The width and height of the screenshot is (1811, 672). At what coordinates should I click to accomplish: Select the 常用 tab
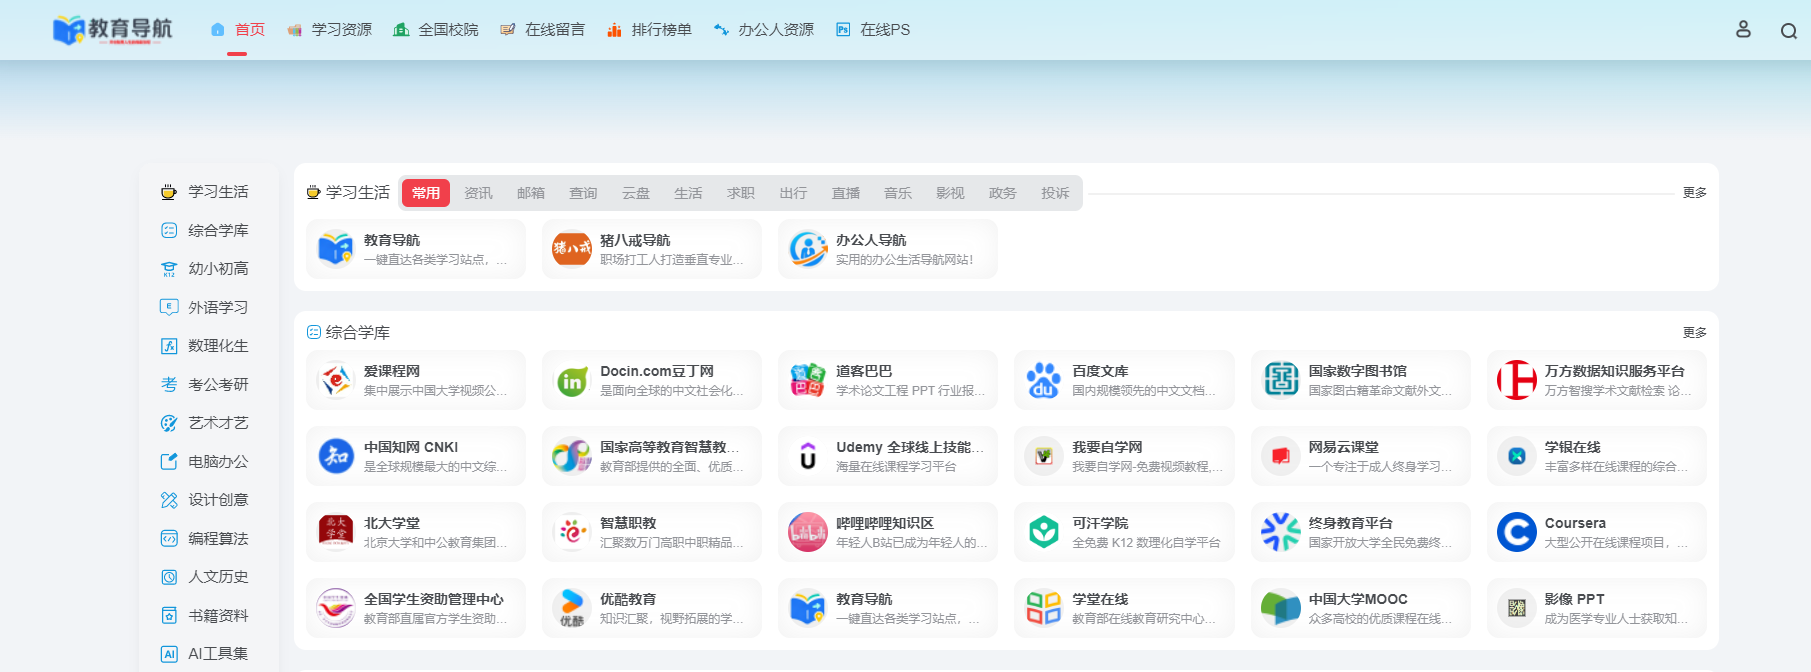pyautogui.click(x=426, y=193)
